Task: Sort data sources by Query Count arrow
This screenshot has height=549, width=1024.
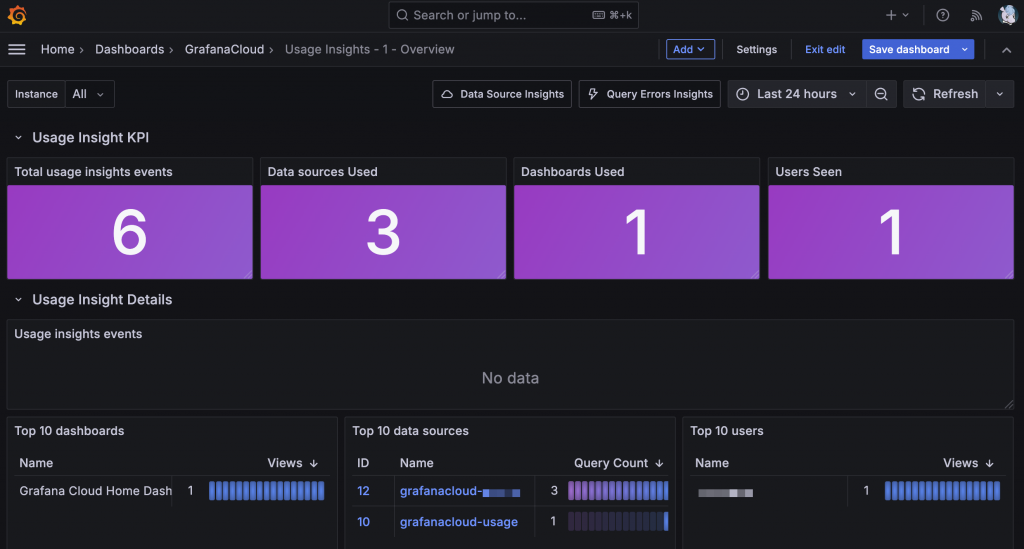Action: [660, 463]
